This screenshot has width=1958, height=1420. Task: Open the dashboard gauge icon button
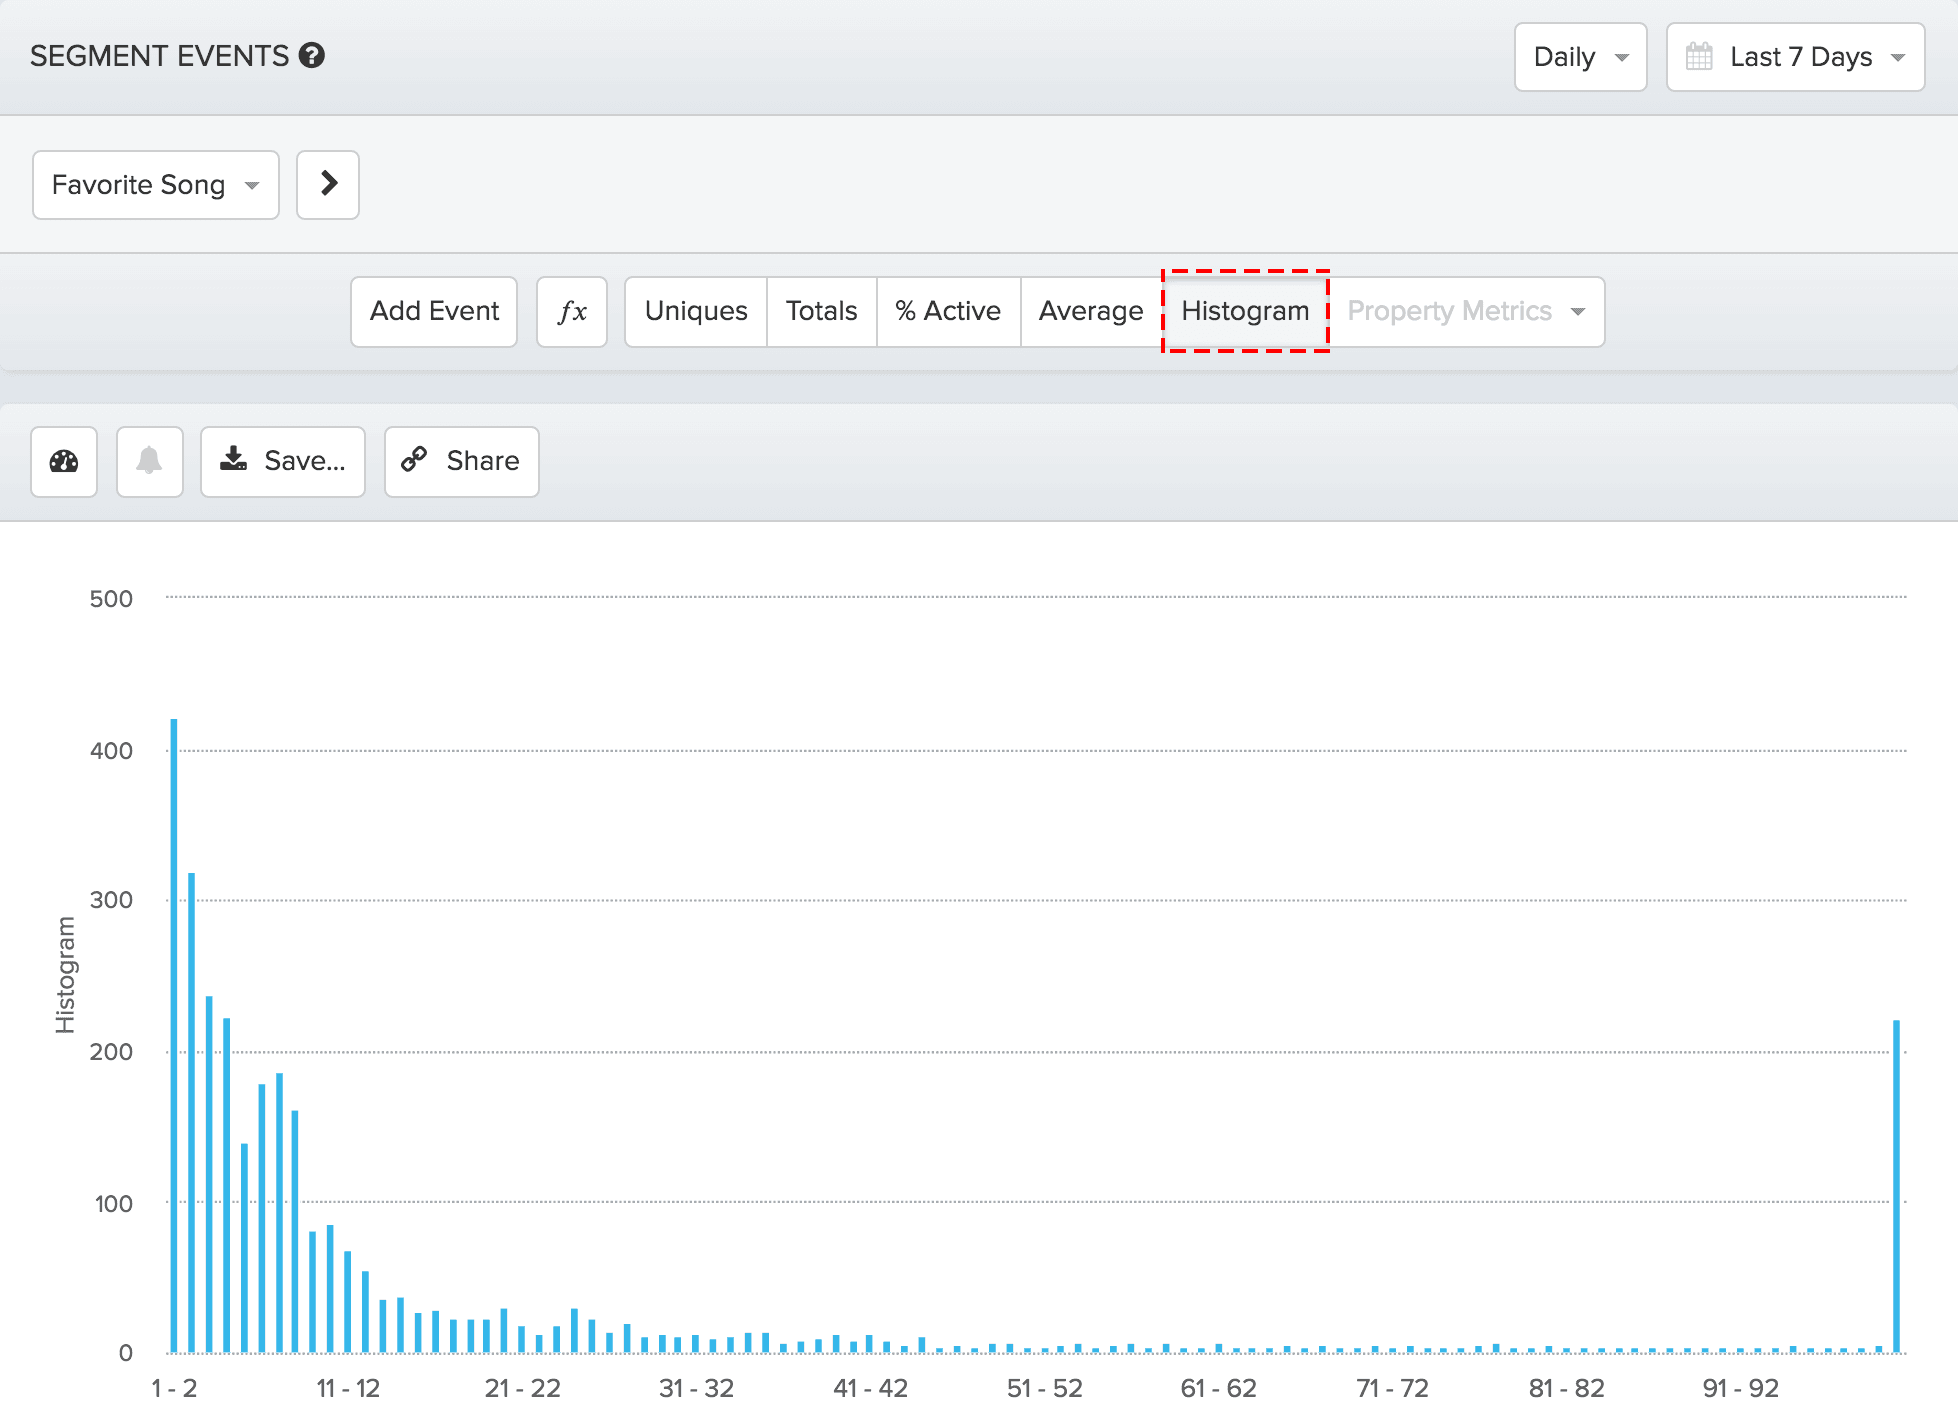64,461
